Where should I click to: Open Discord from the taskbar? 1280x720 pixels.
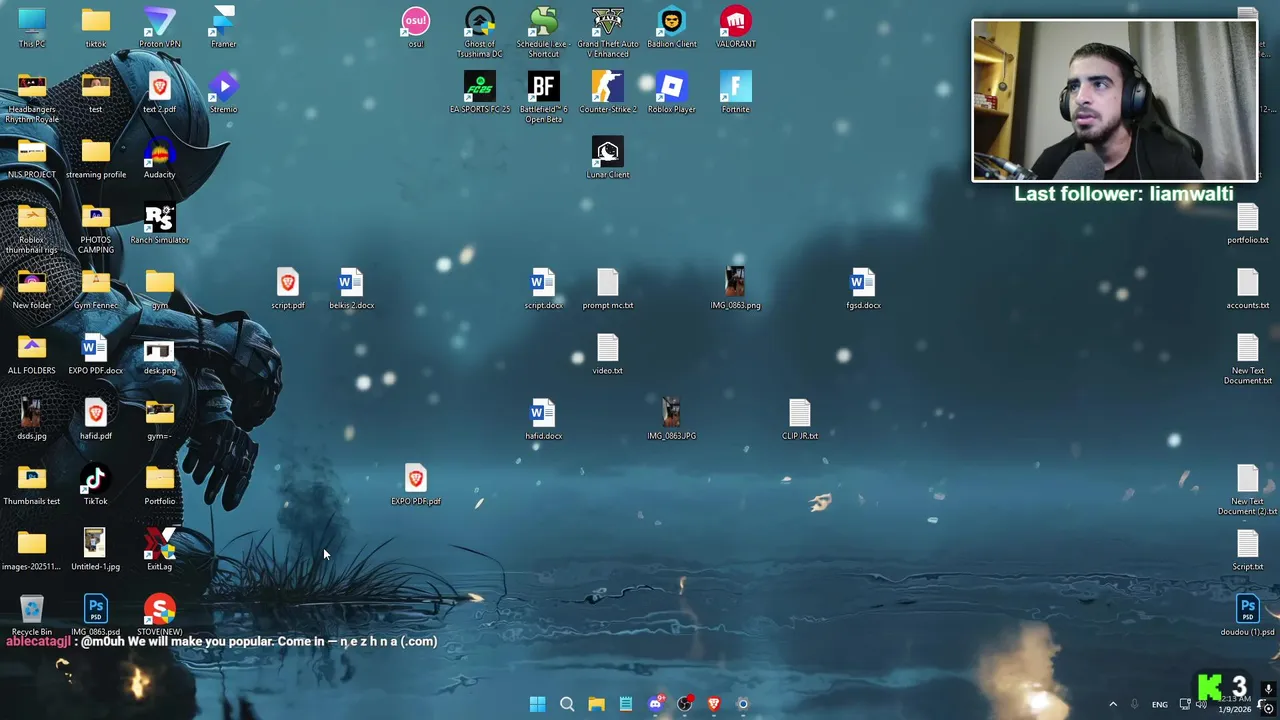point(655,704)
